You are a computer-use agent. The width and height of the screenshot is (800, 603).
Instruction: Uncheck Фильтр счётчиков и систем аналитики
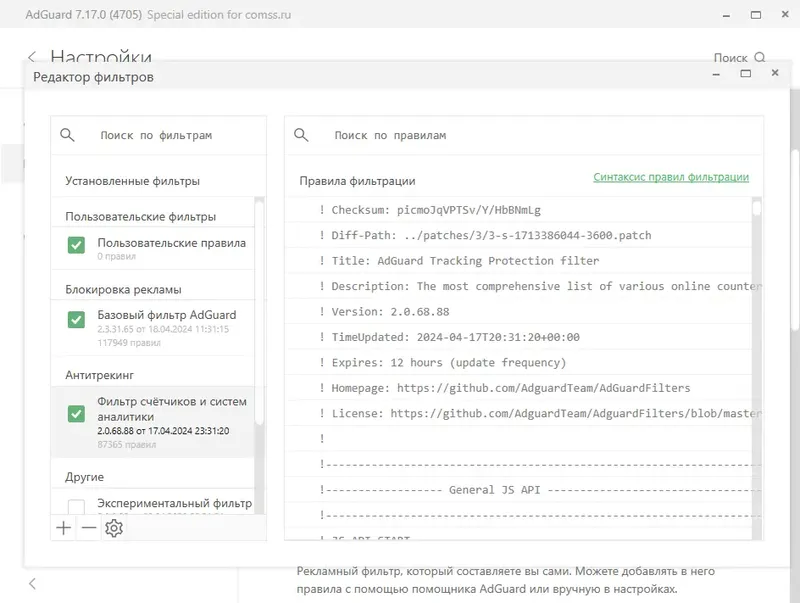76,414
